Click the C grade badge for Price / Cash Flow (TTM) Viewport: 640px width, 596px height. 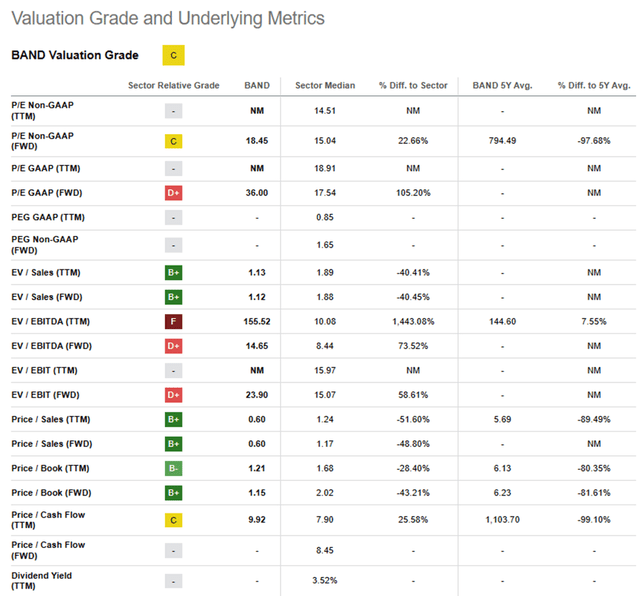(x=173, y=520)
